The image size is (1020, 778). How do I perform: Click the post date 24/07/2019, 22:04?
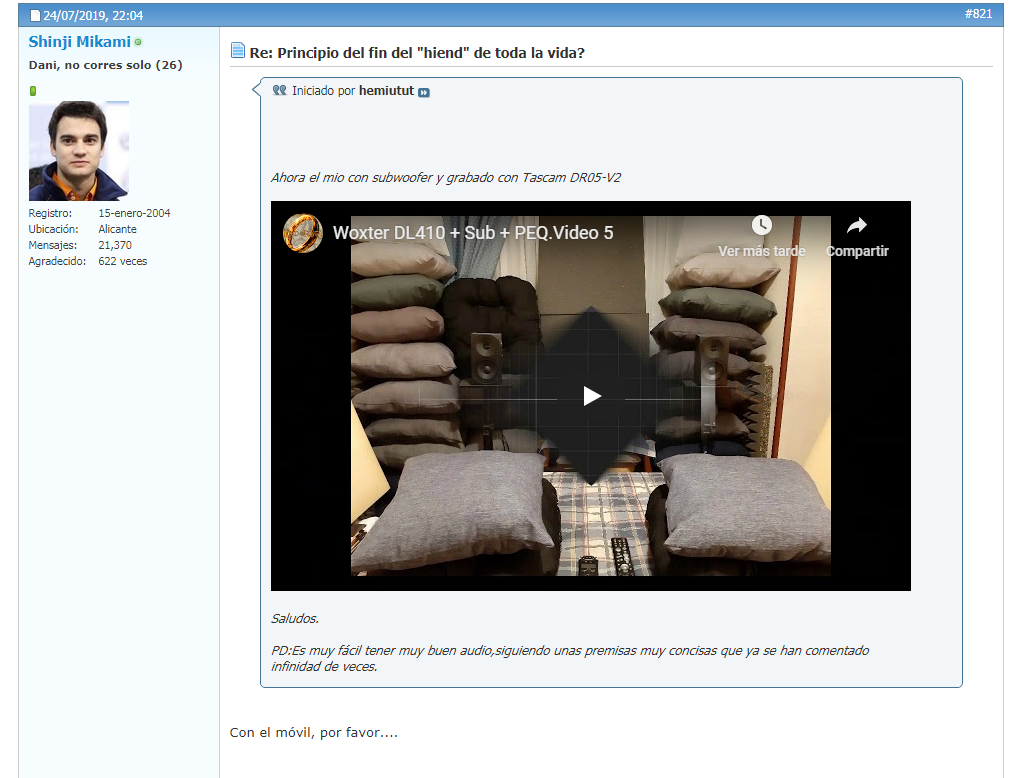point(93,16)
